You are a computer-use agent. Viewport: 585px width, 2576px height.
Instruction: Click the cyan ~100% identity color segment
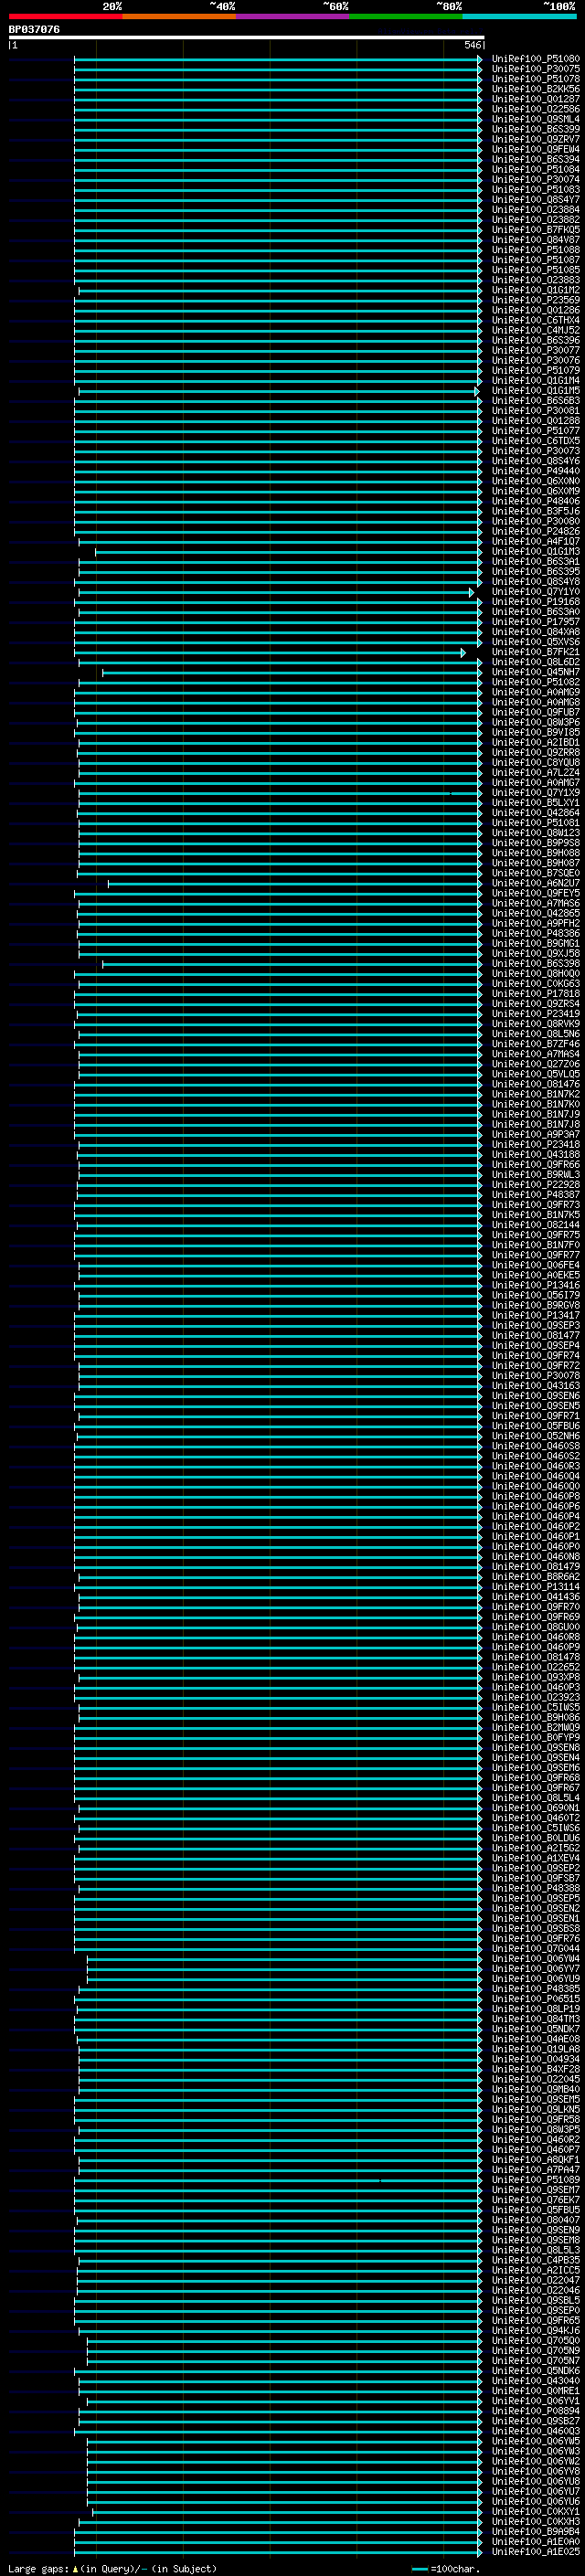click(x=519, y=16)
